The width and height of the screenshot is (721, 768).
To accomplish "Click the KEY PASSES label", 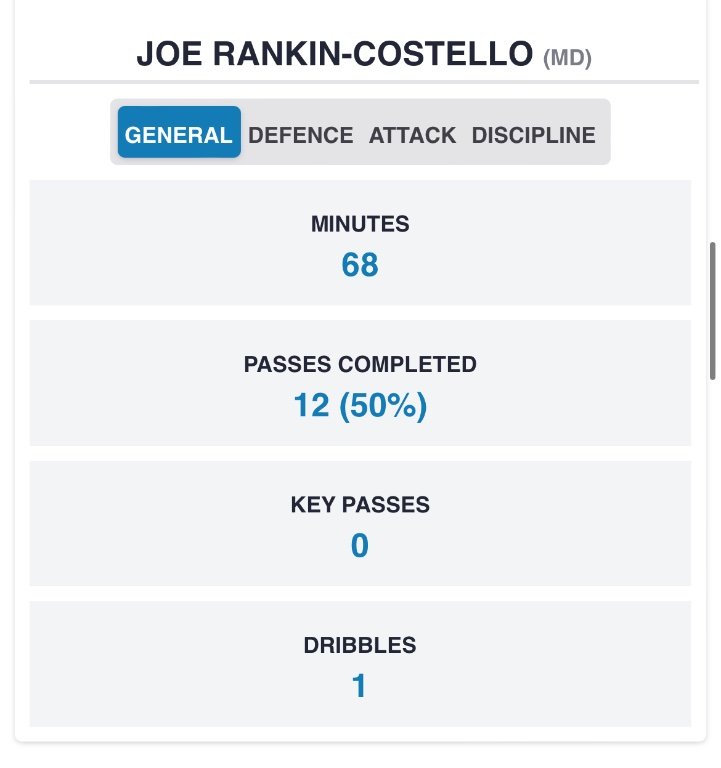I will click(360, 505).
